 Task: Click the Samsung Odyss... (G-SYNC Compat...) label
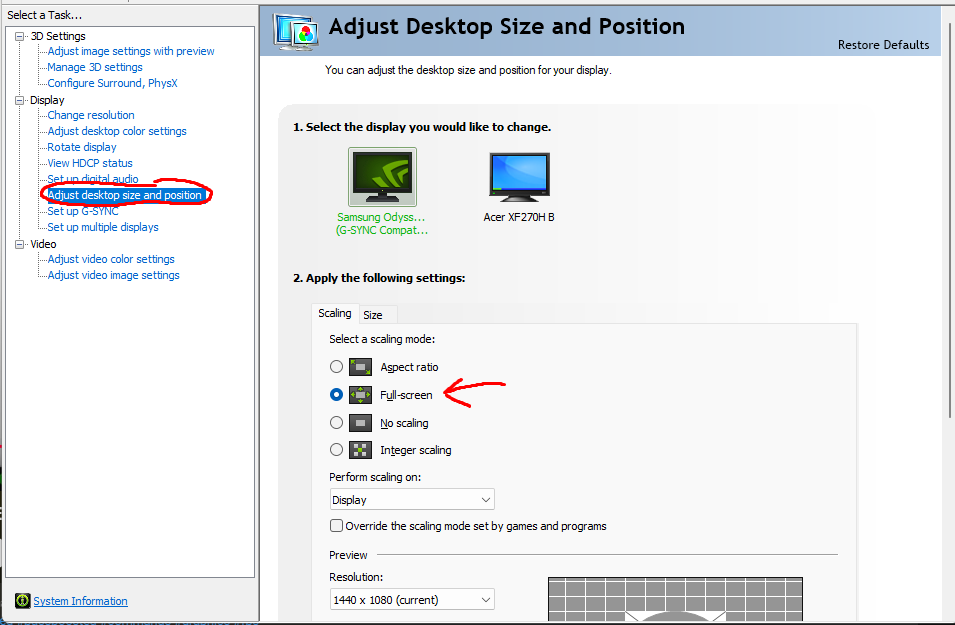click(x=382, y=224)
